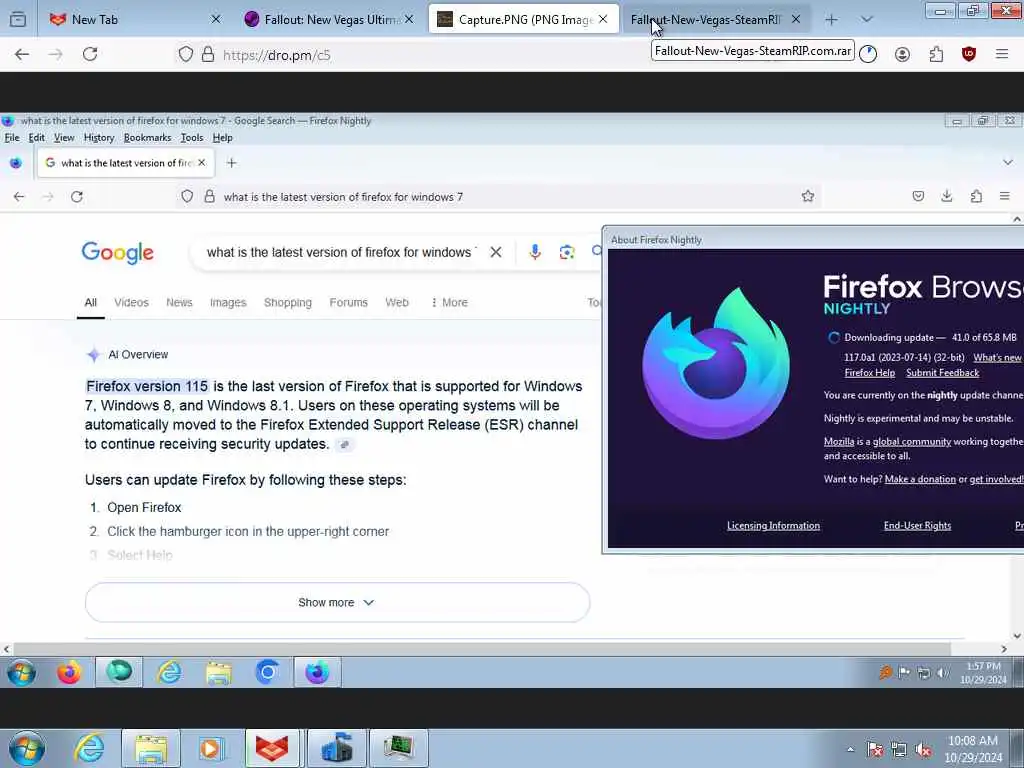Click AI Overview source link chip
The image size is (1024, 768).
[x=344, y=444]
